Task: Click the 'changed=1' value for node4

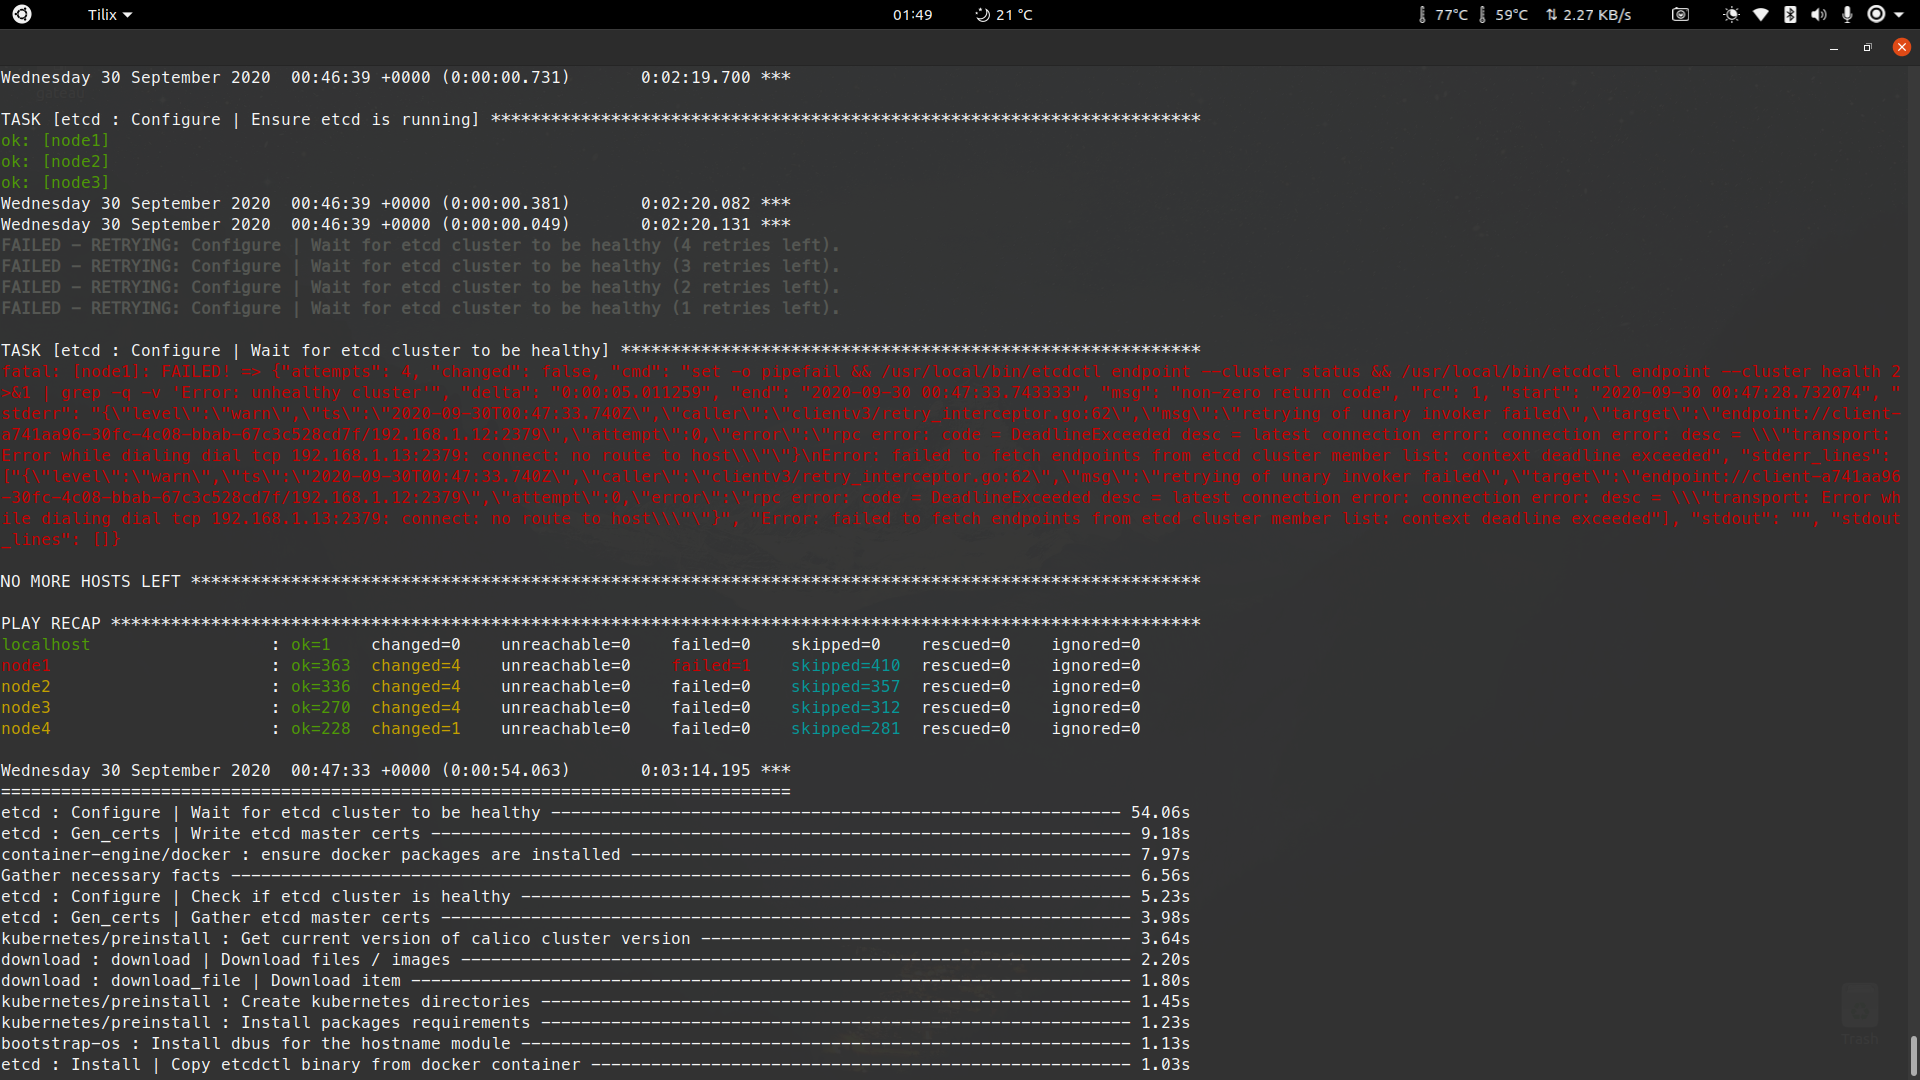Action: 416,728
